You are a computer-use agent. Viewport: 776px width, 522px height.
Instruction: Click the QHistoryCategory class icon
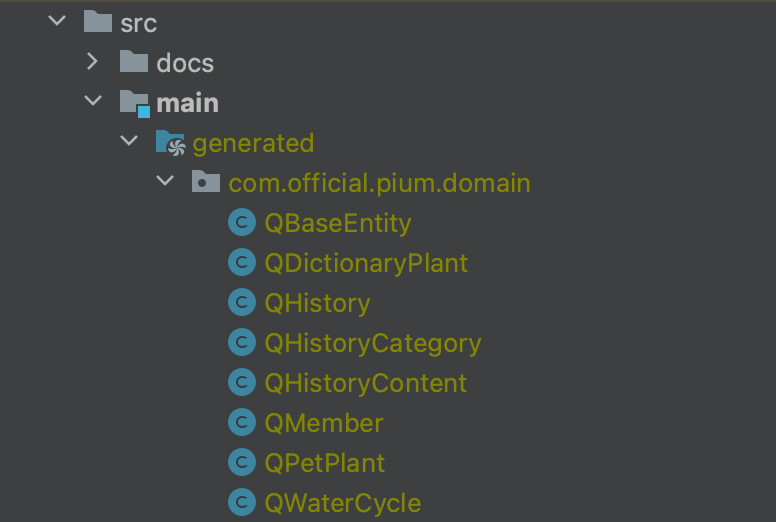pos(241,343)
